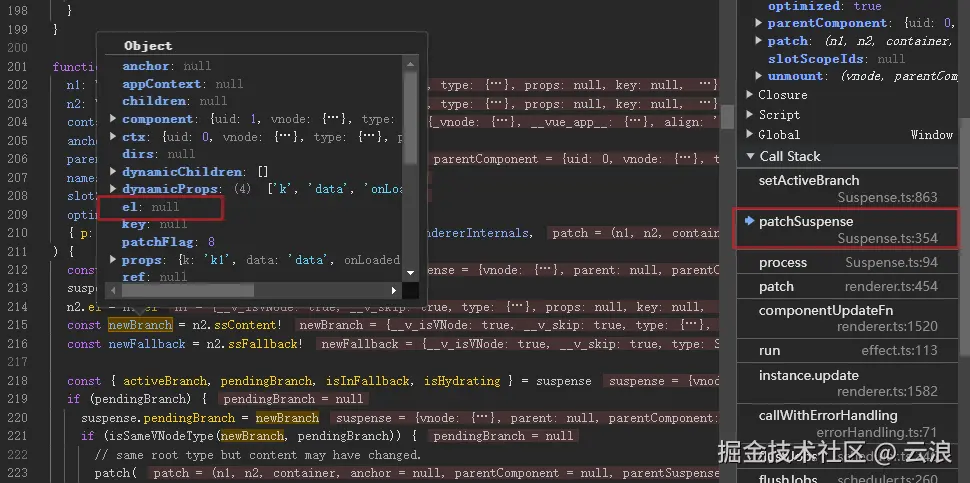Click the anchor: null property
The width and height of the screenshot is (970, 483).
[x=166, y=66]
